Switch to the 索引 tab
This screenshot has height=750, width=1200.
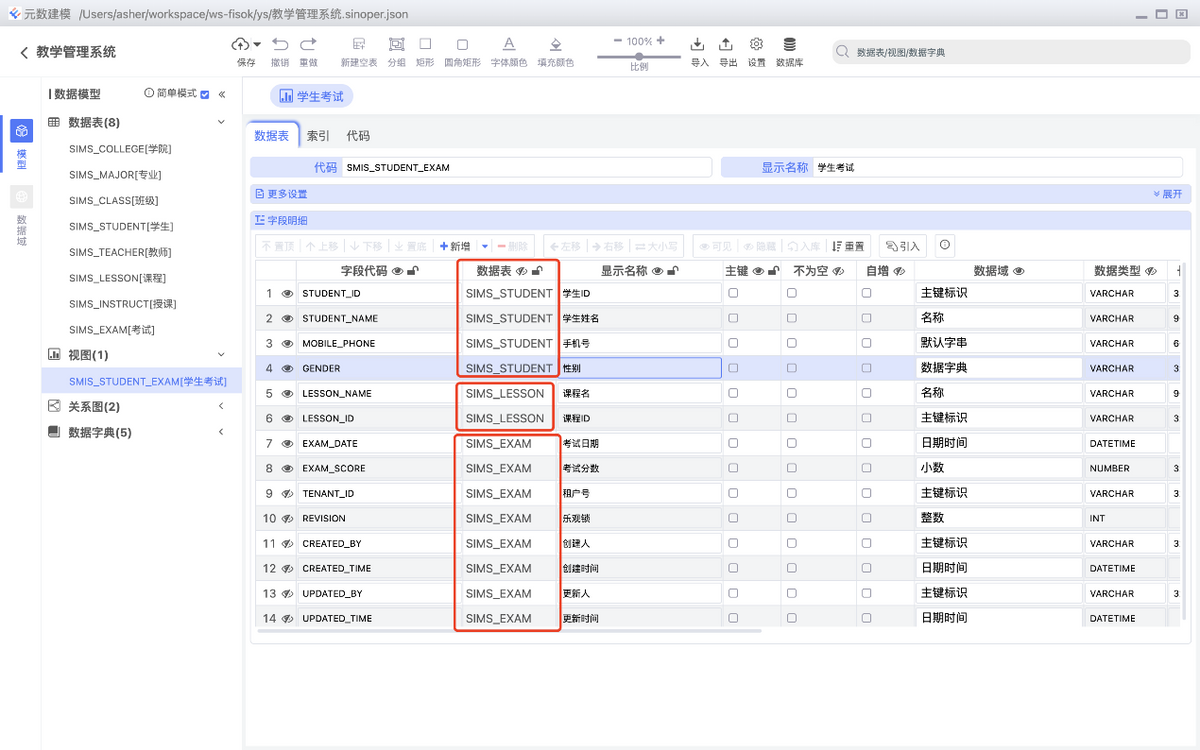(318, 136)
